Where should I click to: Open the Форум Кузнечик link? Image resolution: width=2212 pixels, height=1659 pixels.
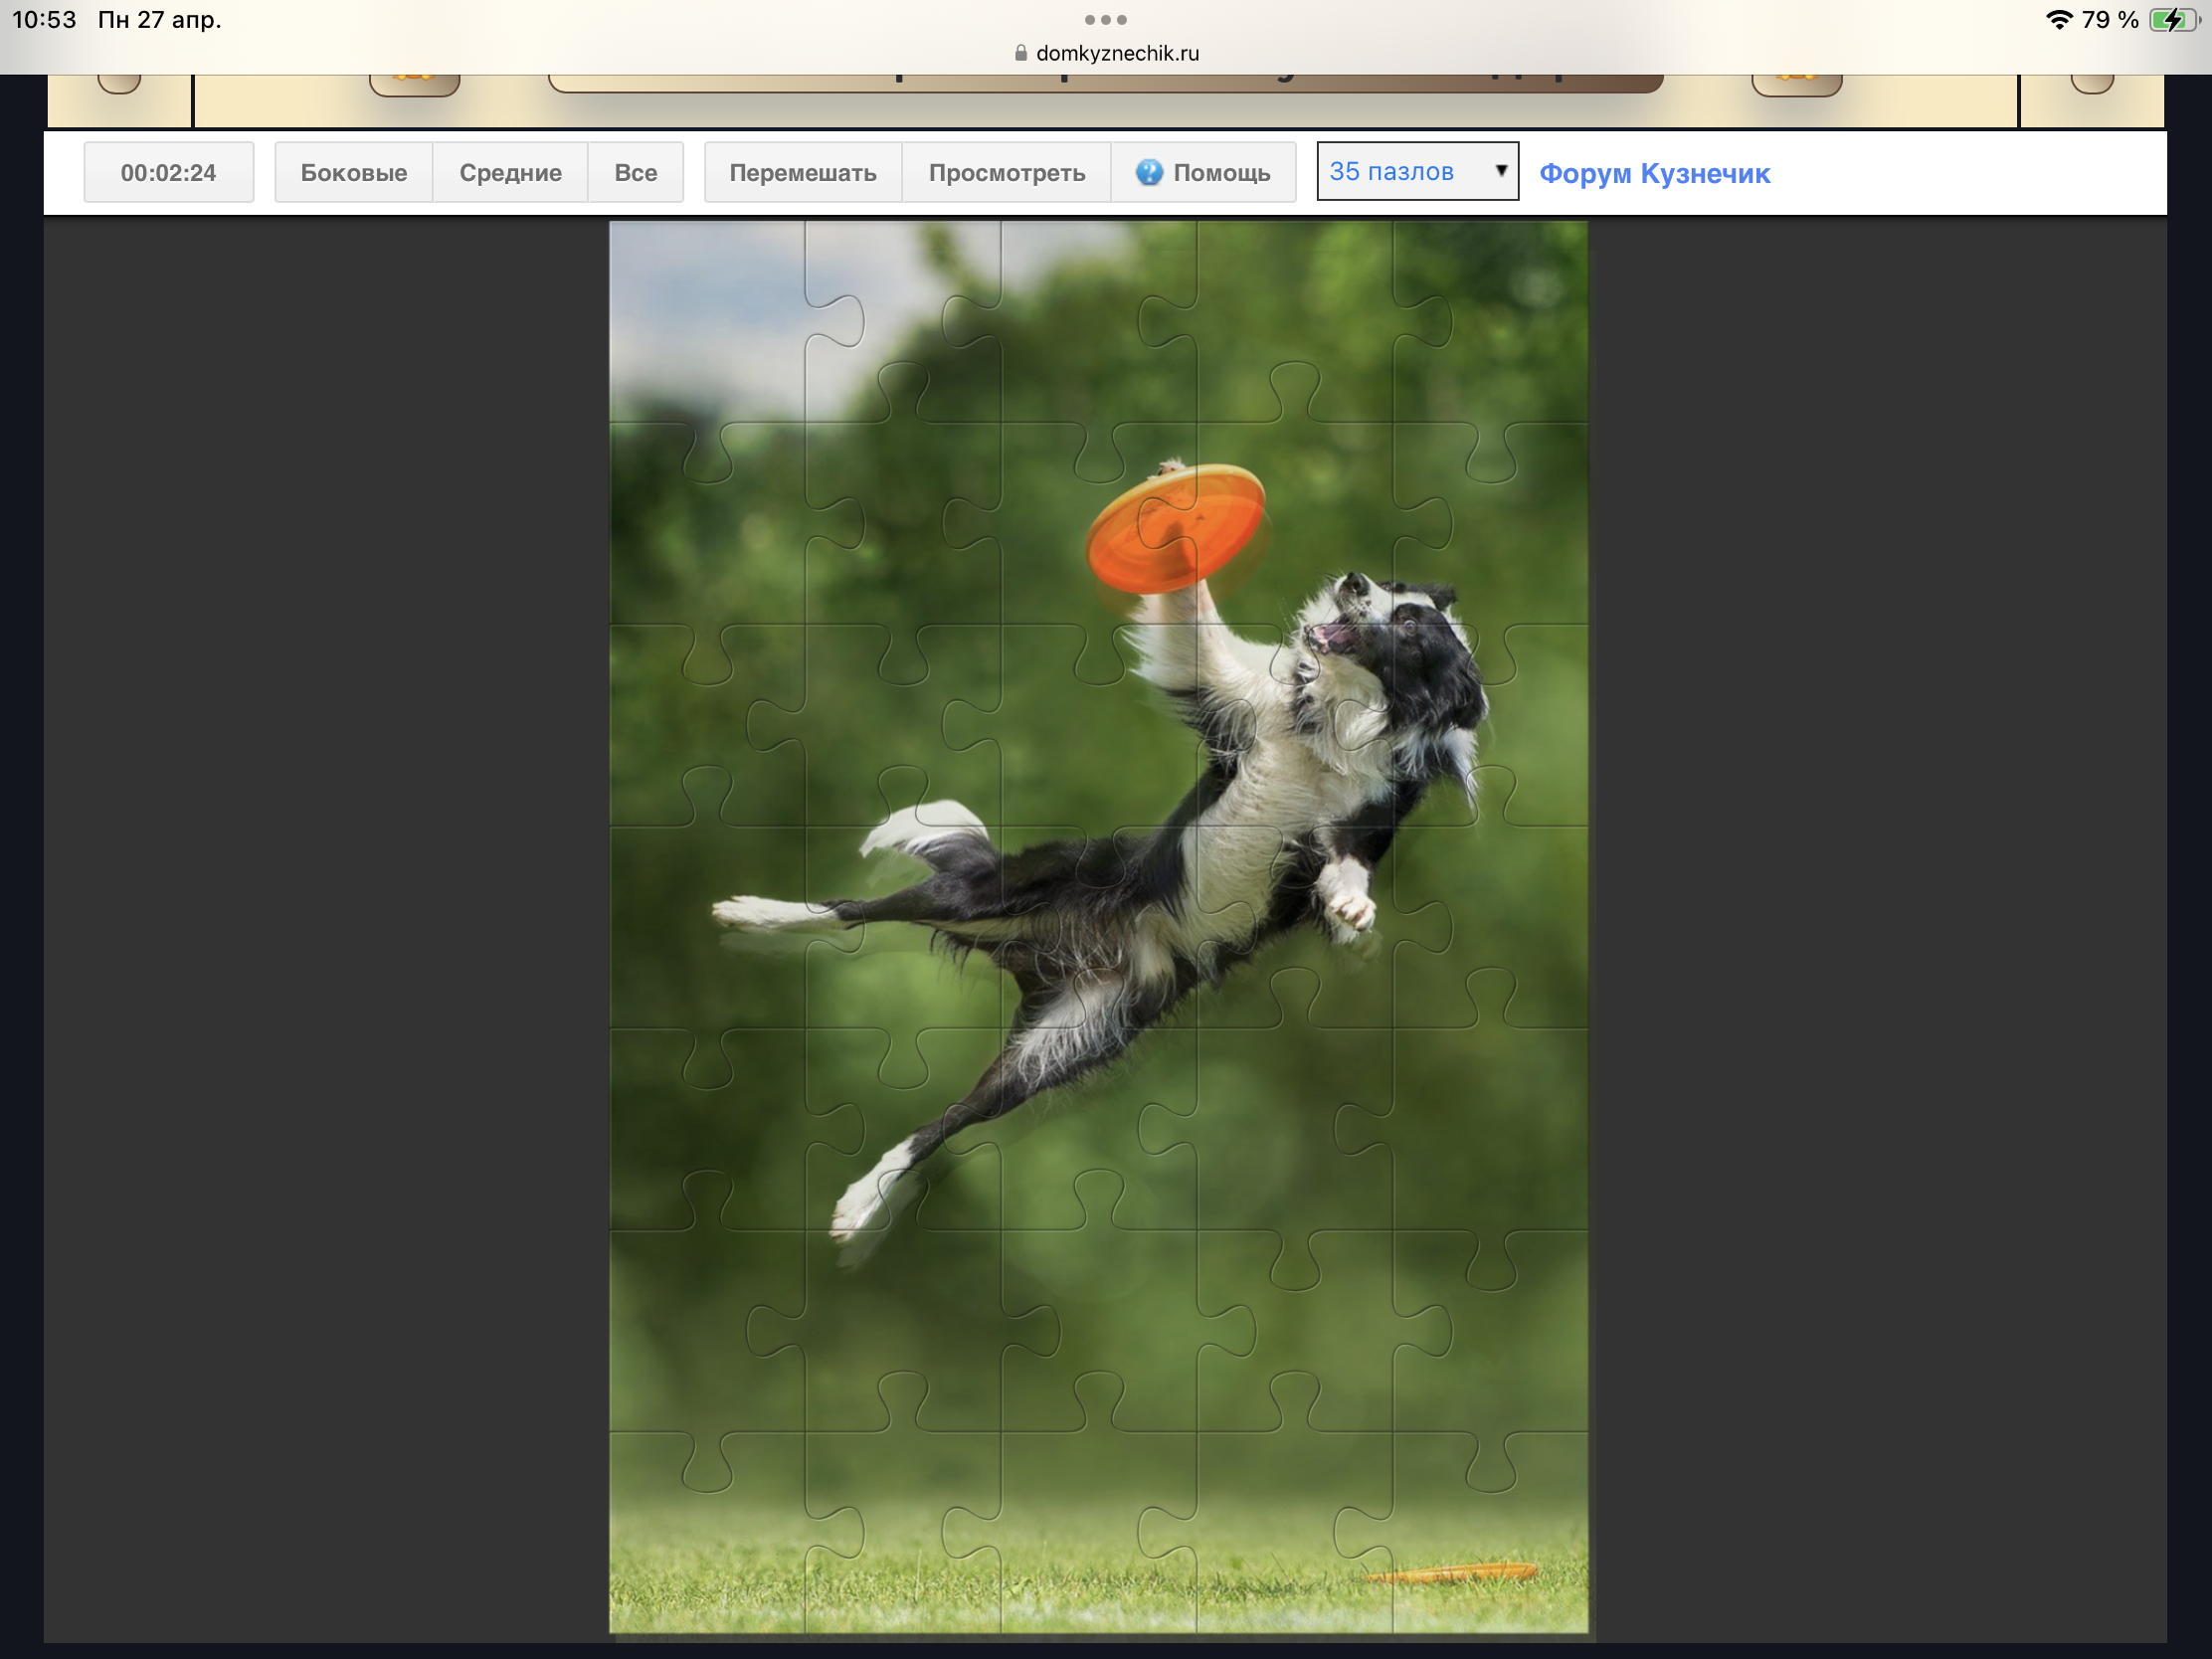[x=1654, y=174]
